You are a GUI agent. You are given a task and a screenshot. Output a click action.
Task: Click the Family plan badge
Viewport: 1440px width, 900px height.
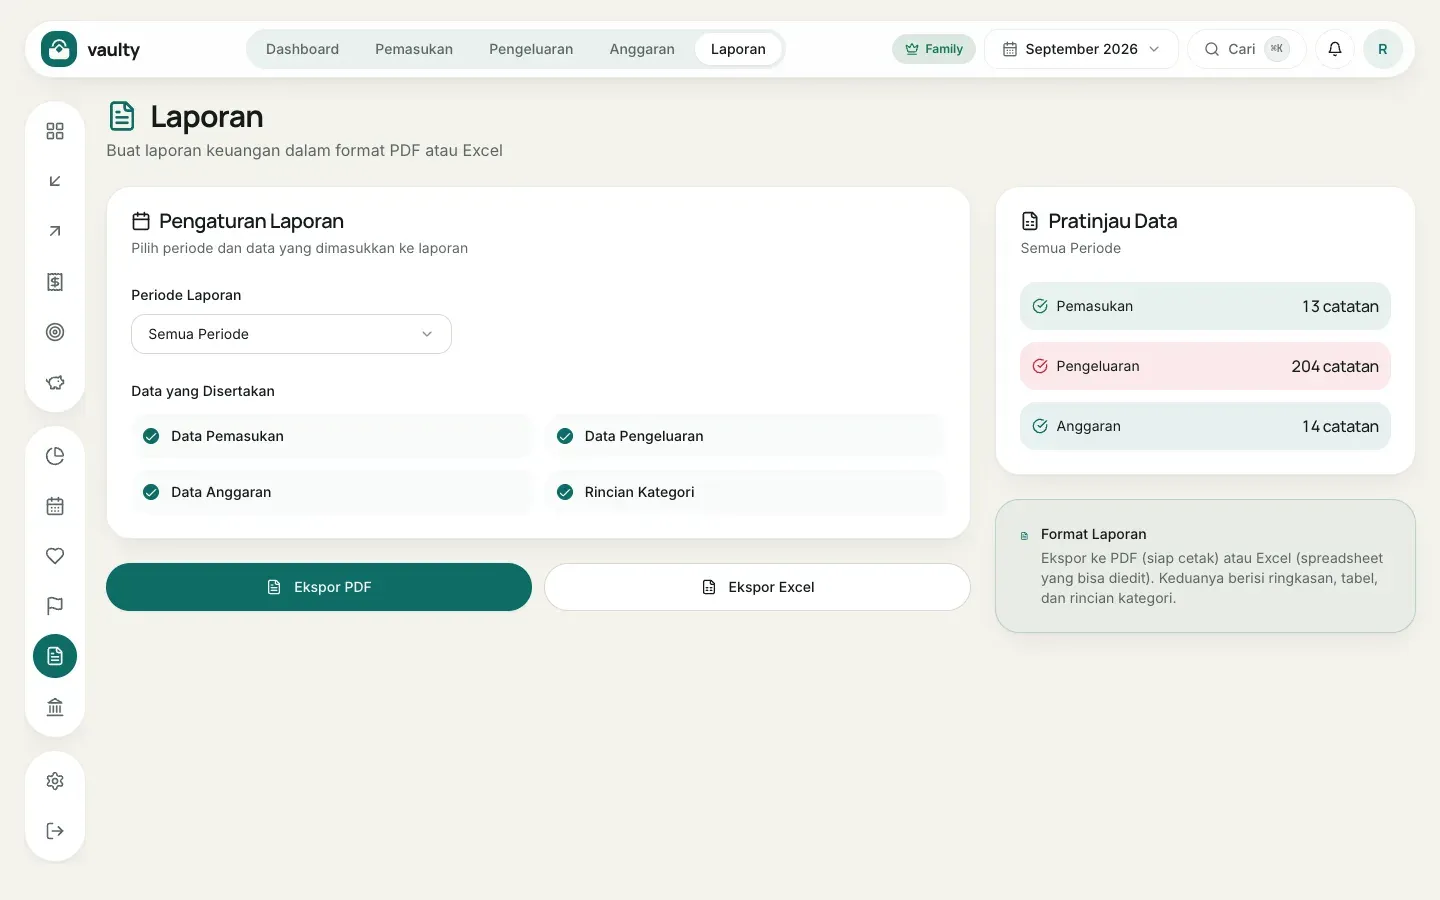coord(934,49)
